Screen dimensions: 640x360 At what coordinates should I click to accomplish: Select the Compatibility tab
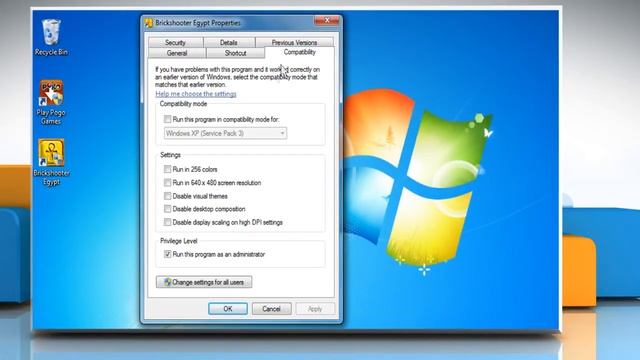299,52
